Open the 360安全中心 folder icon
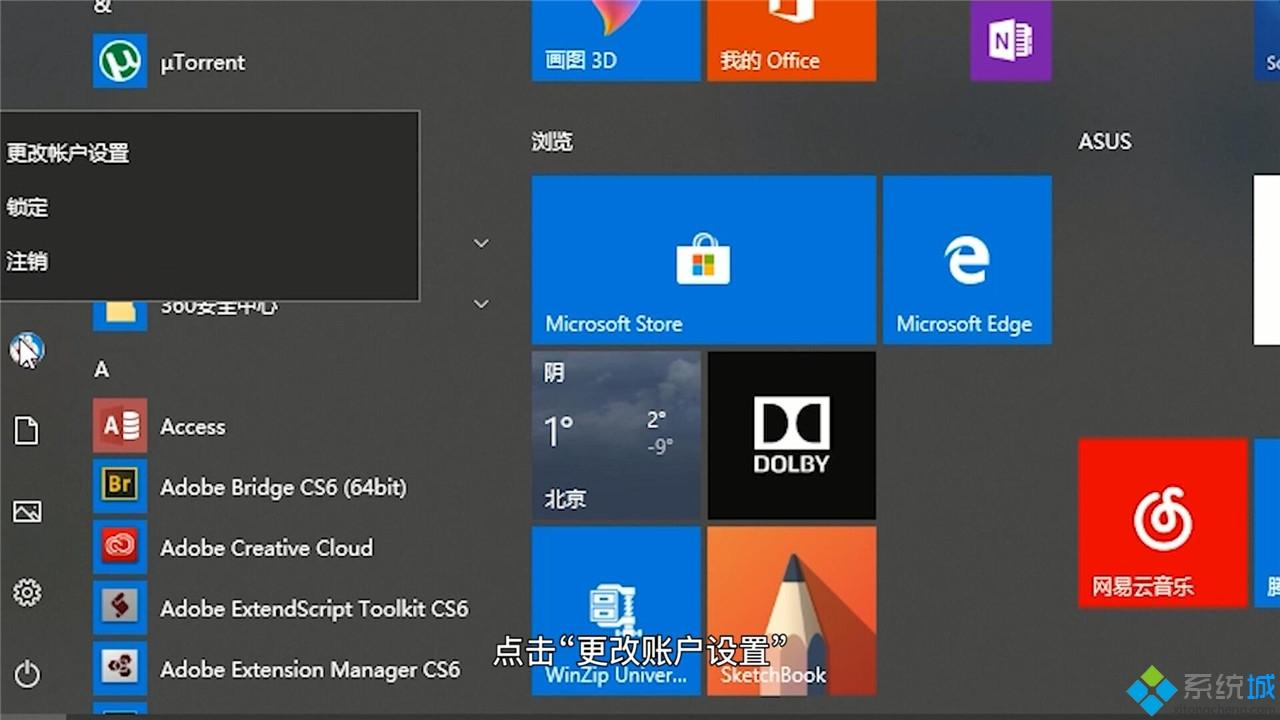This screenshot has width=1280, height=720. pos(120,314)
